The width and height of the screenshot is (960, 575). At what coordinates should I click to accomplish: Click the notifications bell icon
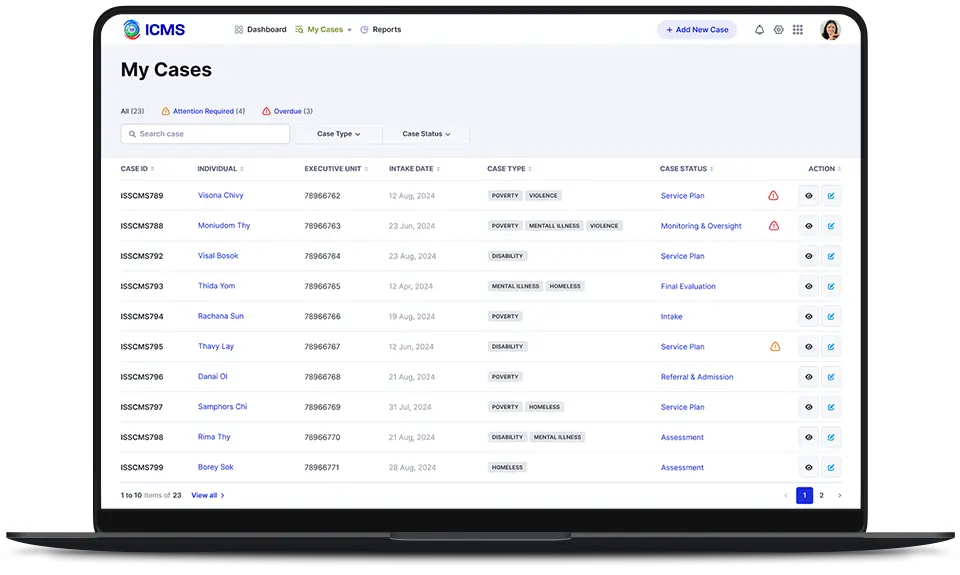pos(759,30)
